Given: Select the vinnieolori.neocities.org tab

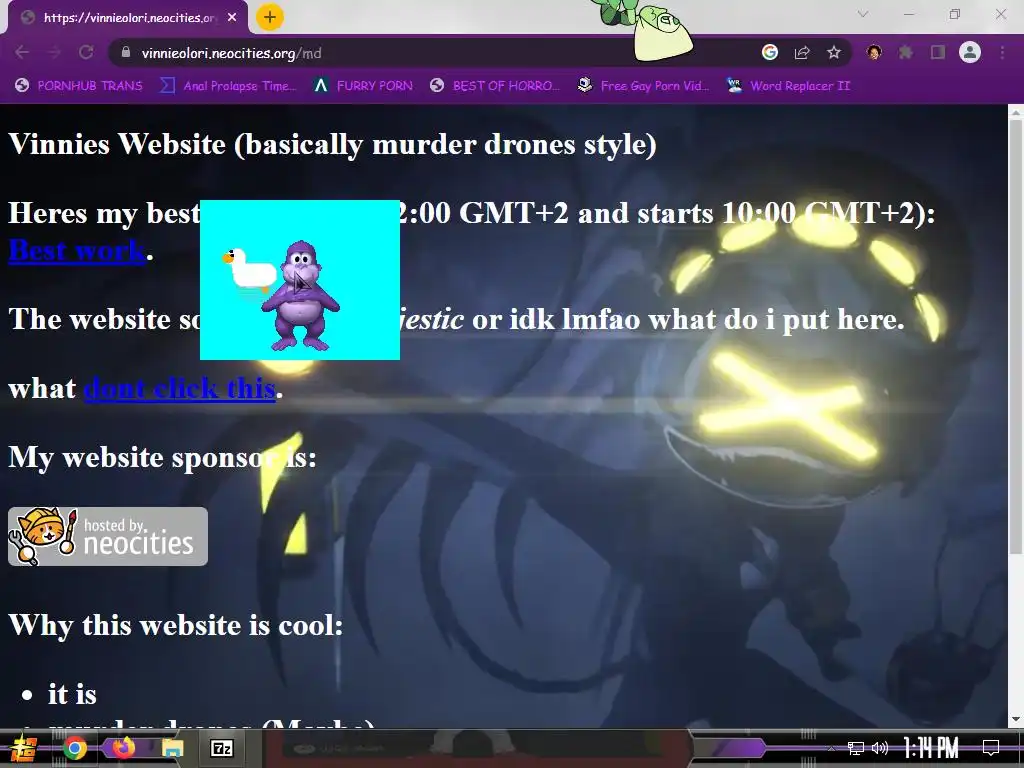Looking at the screenshot, I should click(x=128, y=18).
